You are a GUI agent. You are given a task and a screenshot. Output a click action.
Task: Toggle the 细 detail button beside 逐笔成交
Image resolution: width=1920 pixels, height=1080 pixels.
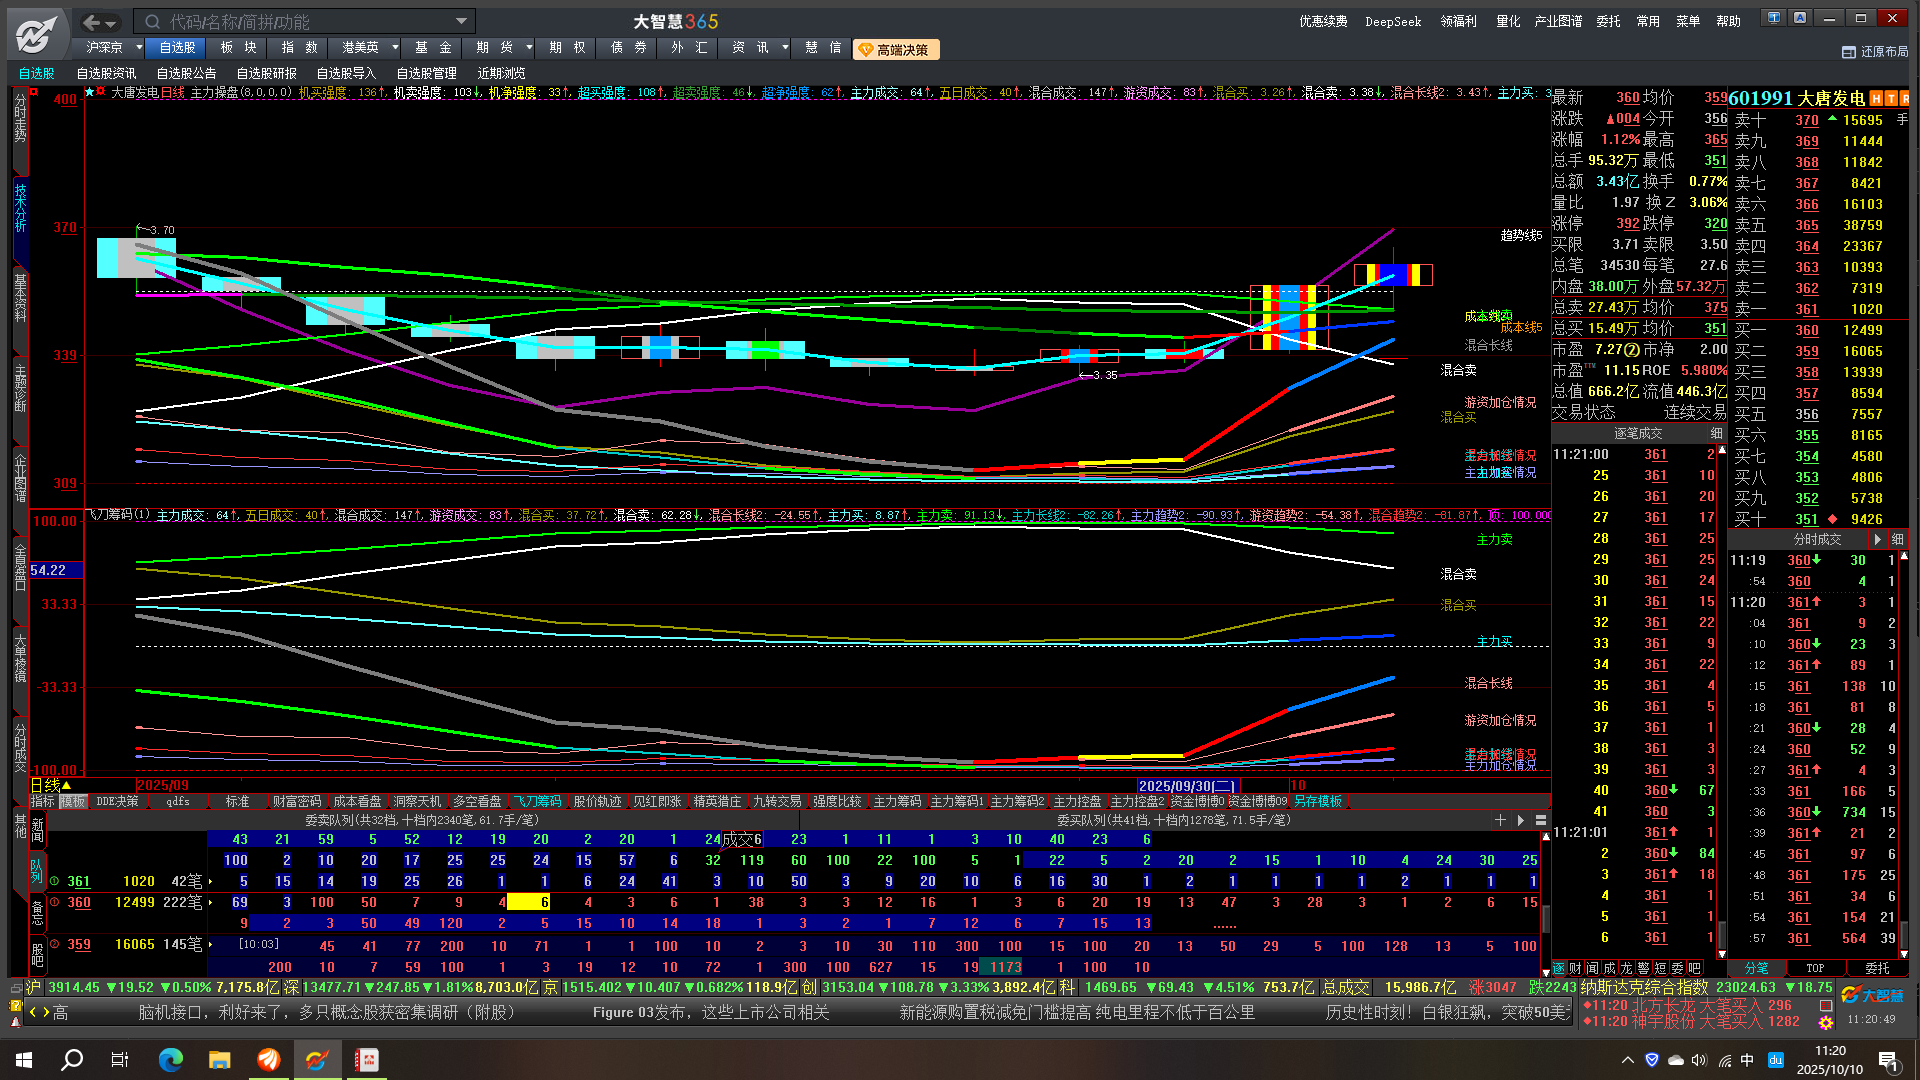[1717, 433]
